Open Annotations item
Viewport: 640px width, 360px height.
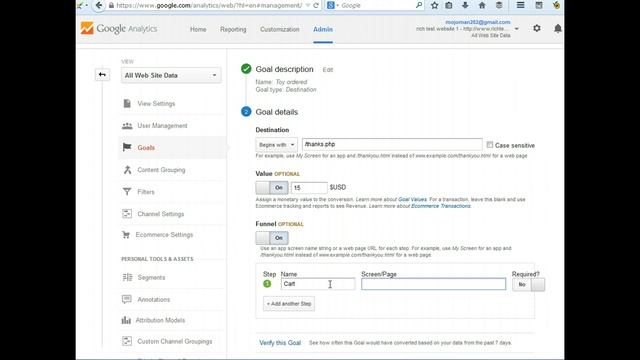pyautogui.click(x=153, y=300)
